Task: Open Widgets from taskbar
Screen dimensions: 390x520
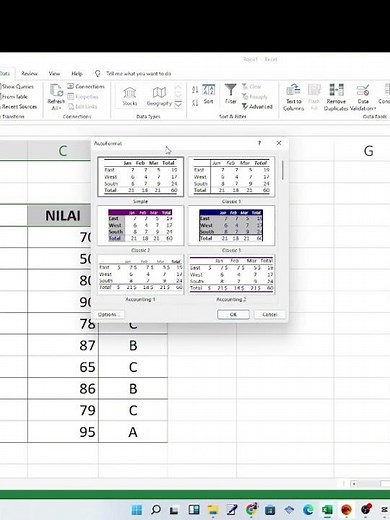Action: click(194, 510)
